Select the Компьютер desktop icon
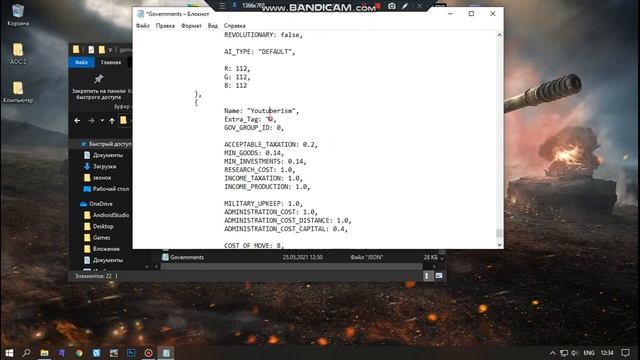This screenshot has height=360, width=640. (x=18, y=92)
